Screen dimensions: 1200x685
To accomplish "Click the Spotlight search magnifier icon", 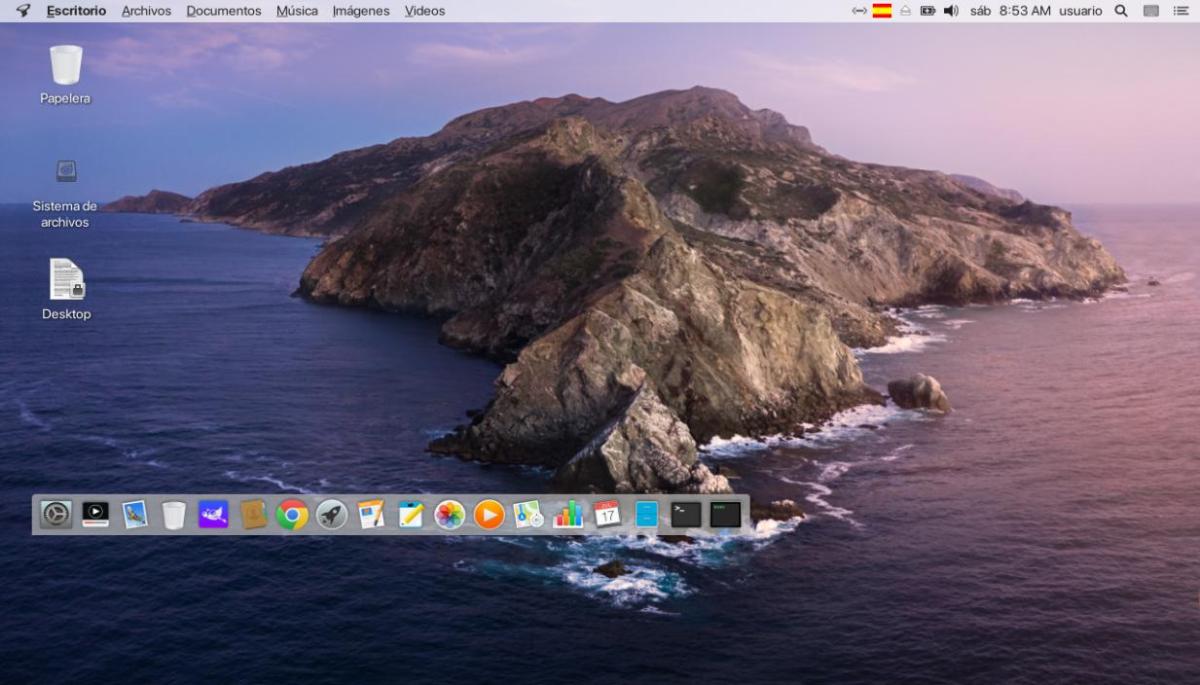I will [x=1121, y=11].
